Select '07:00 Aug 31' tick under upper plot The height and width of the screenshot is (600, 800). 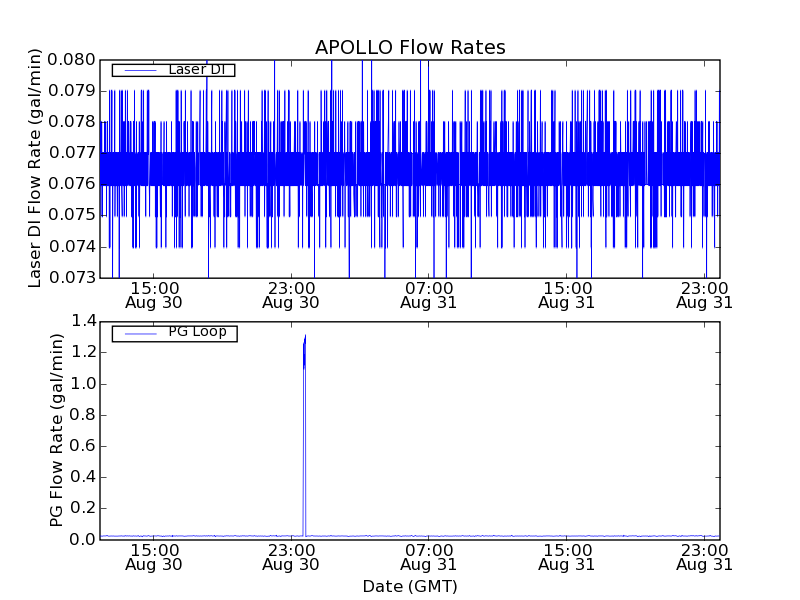pyautogui.click(x=429, y=294)
